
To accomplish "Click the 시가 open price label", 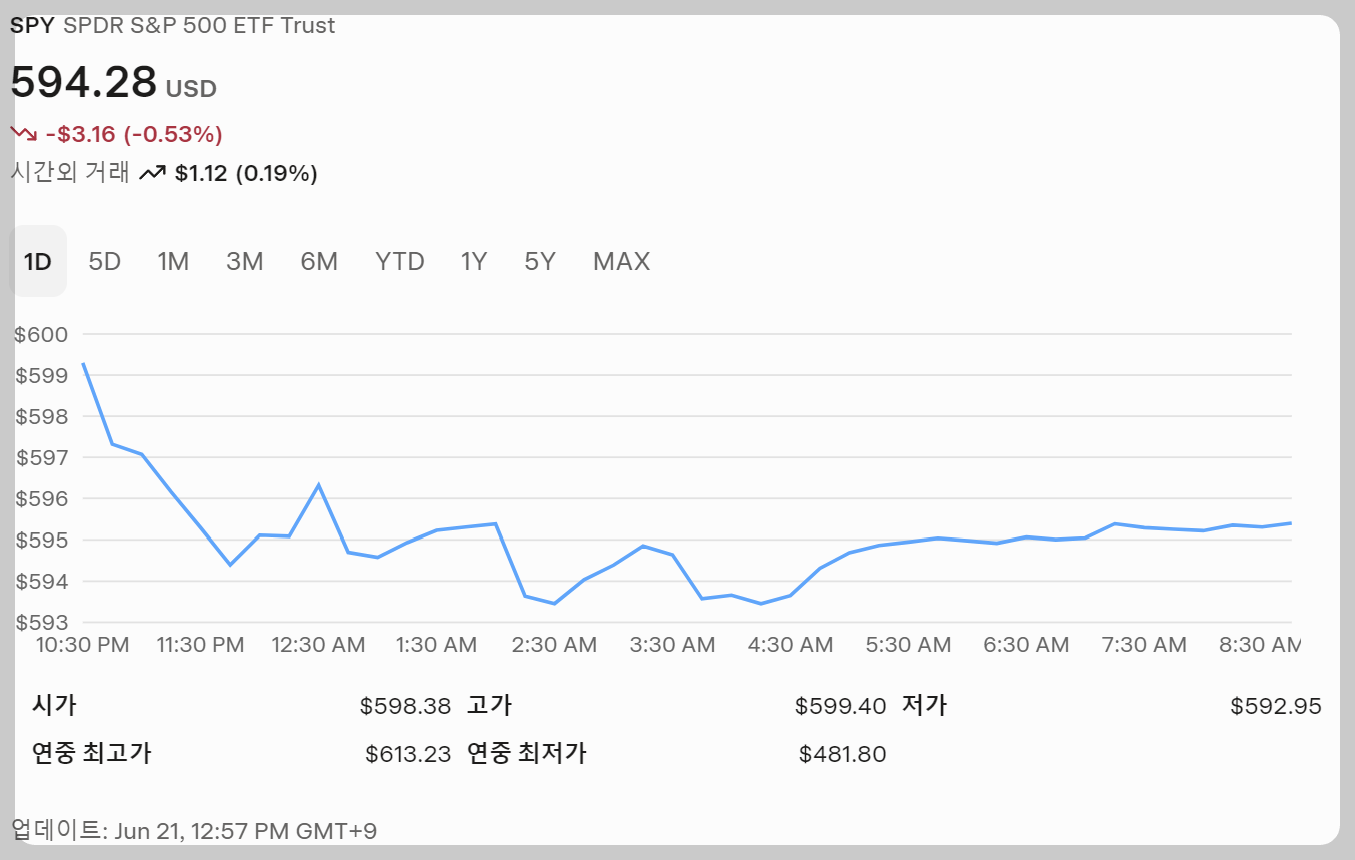I will 54,706.
